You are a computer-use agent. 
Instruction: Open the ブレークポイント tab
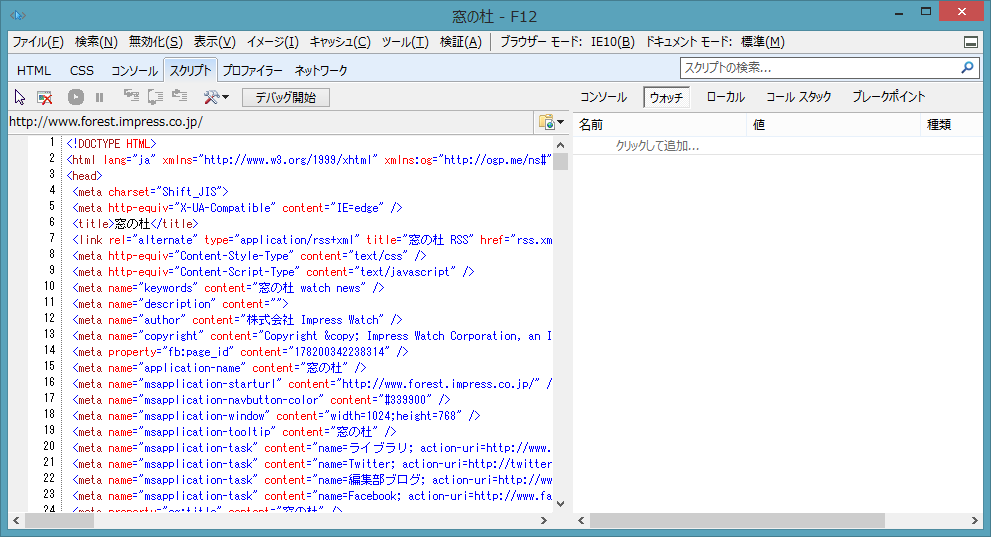click(x=889, y=97)
